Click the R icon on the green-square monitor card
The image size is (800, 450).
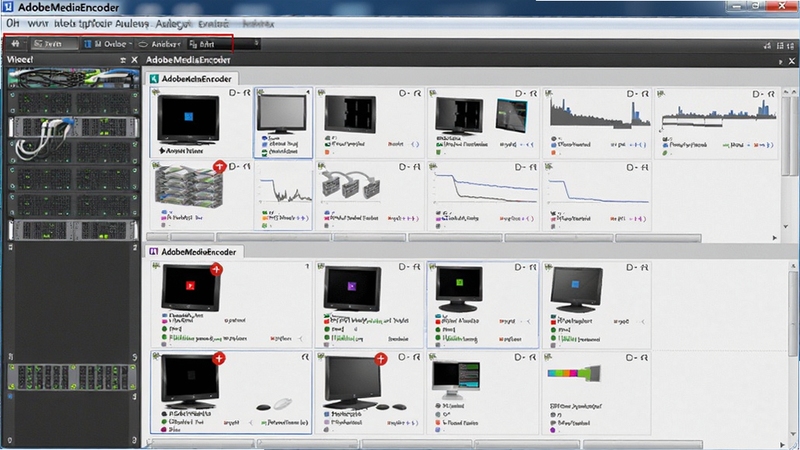[533, 267]
